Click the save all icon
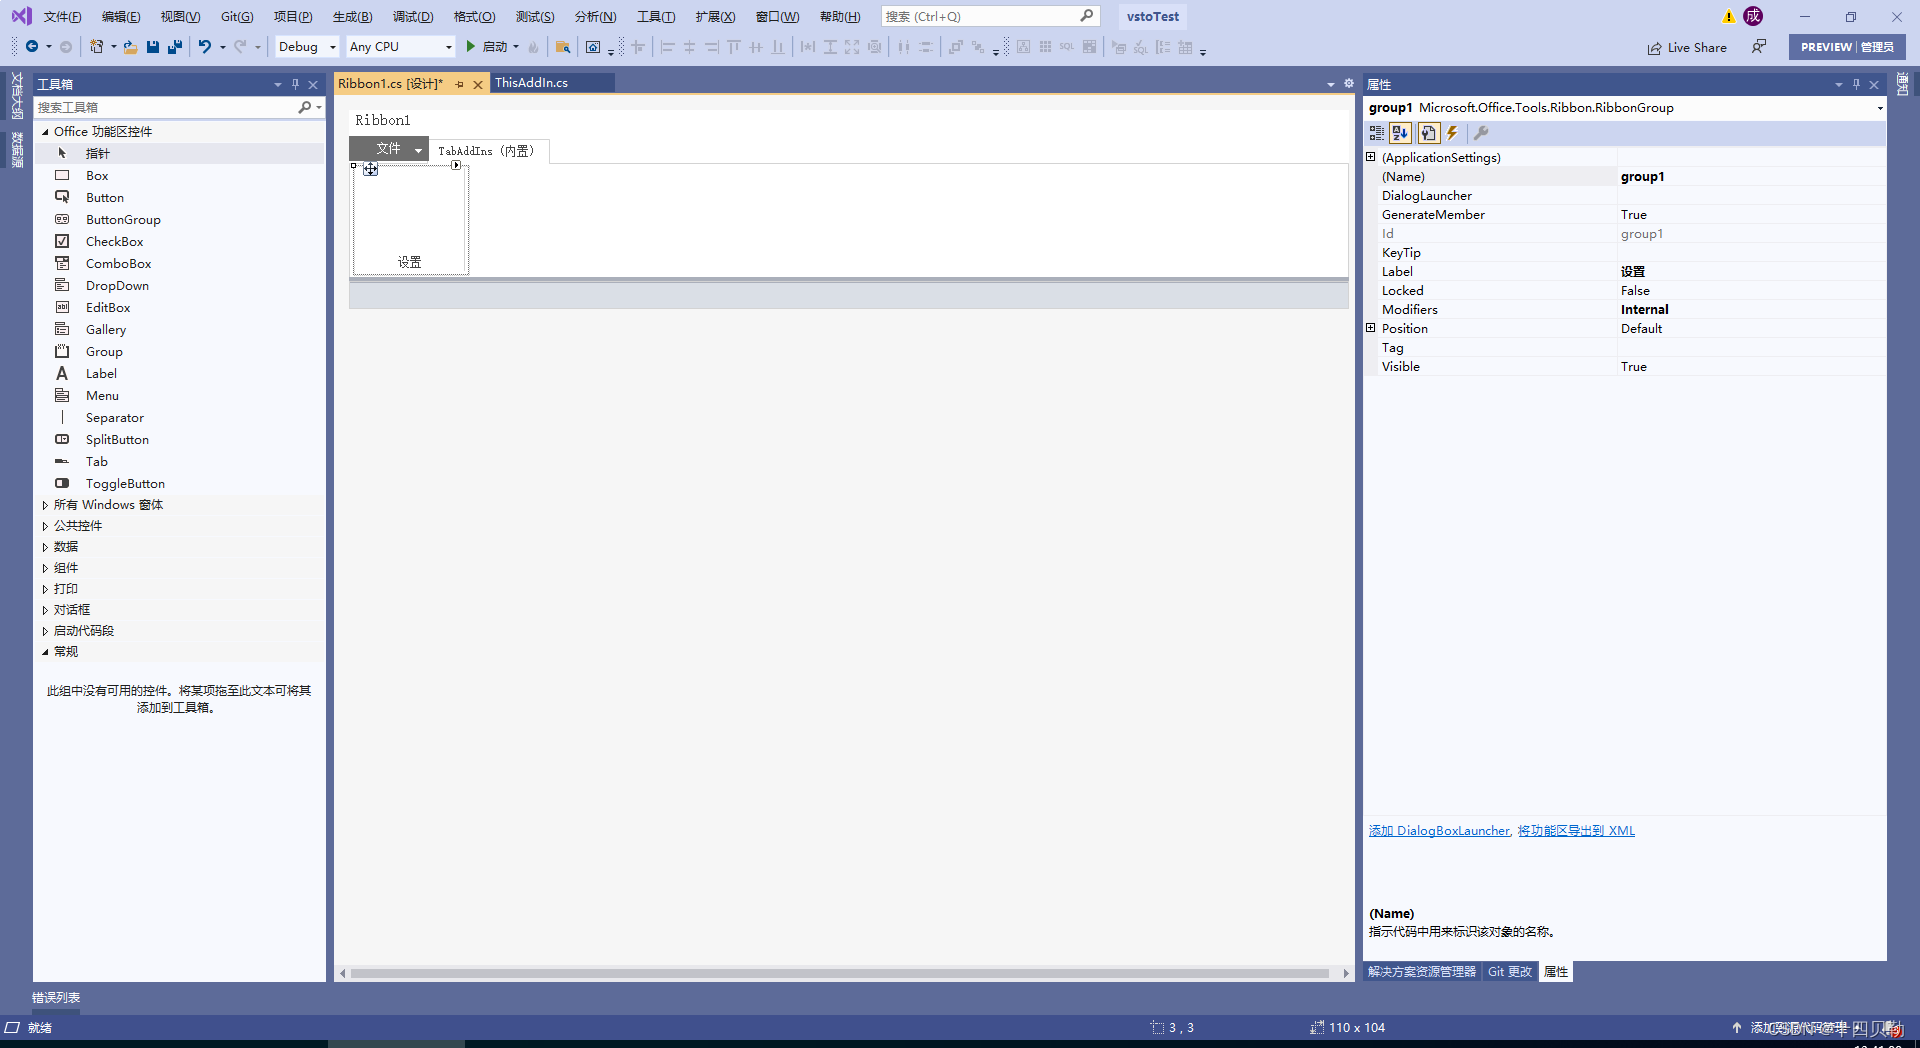Screen dimensions: 1920x1048 point(175,47)
